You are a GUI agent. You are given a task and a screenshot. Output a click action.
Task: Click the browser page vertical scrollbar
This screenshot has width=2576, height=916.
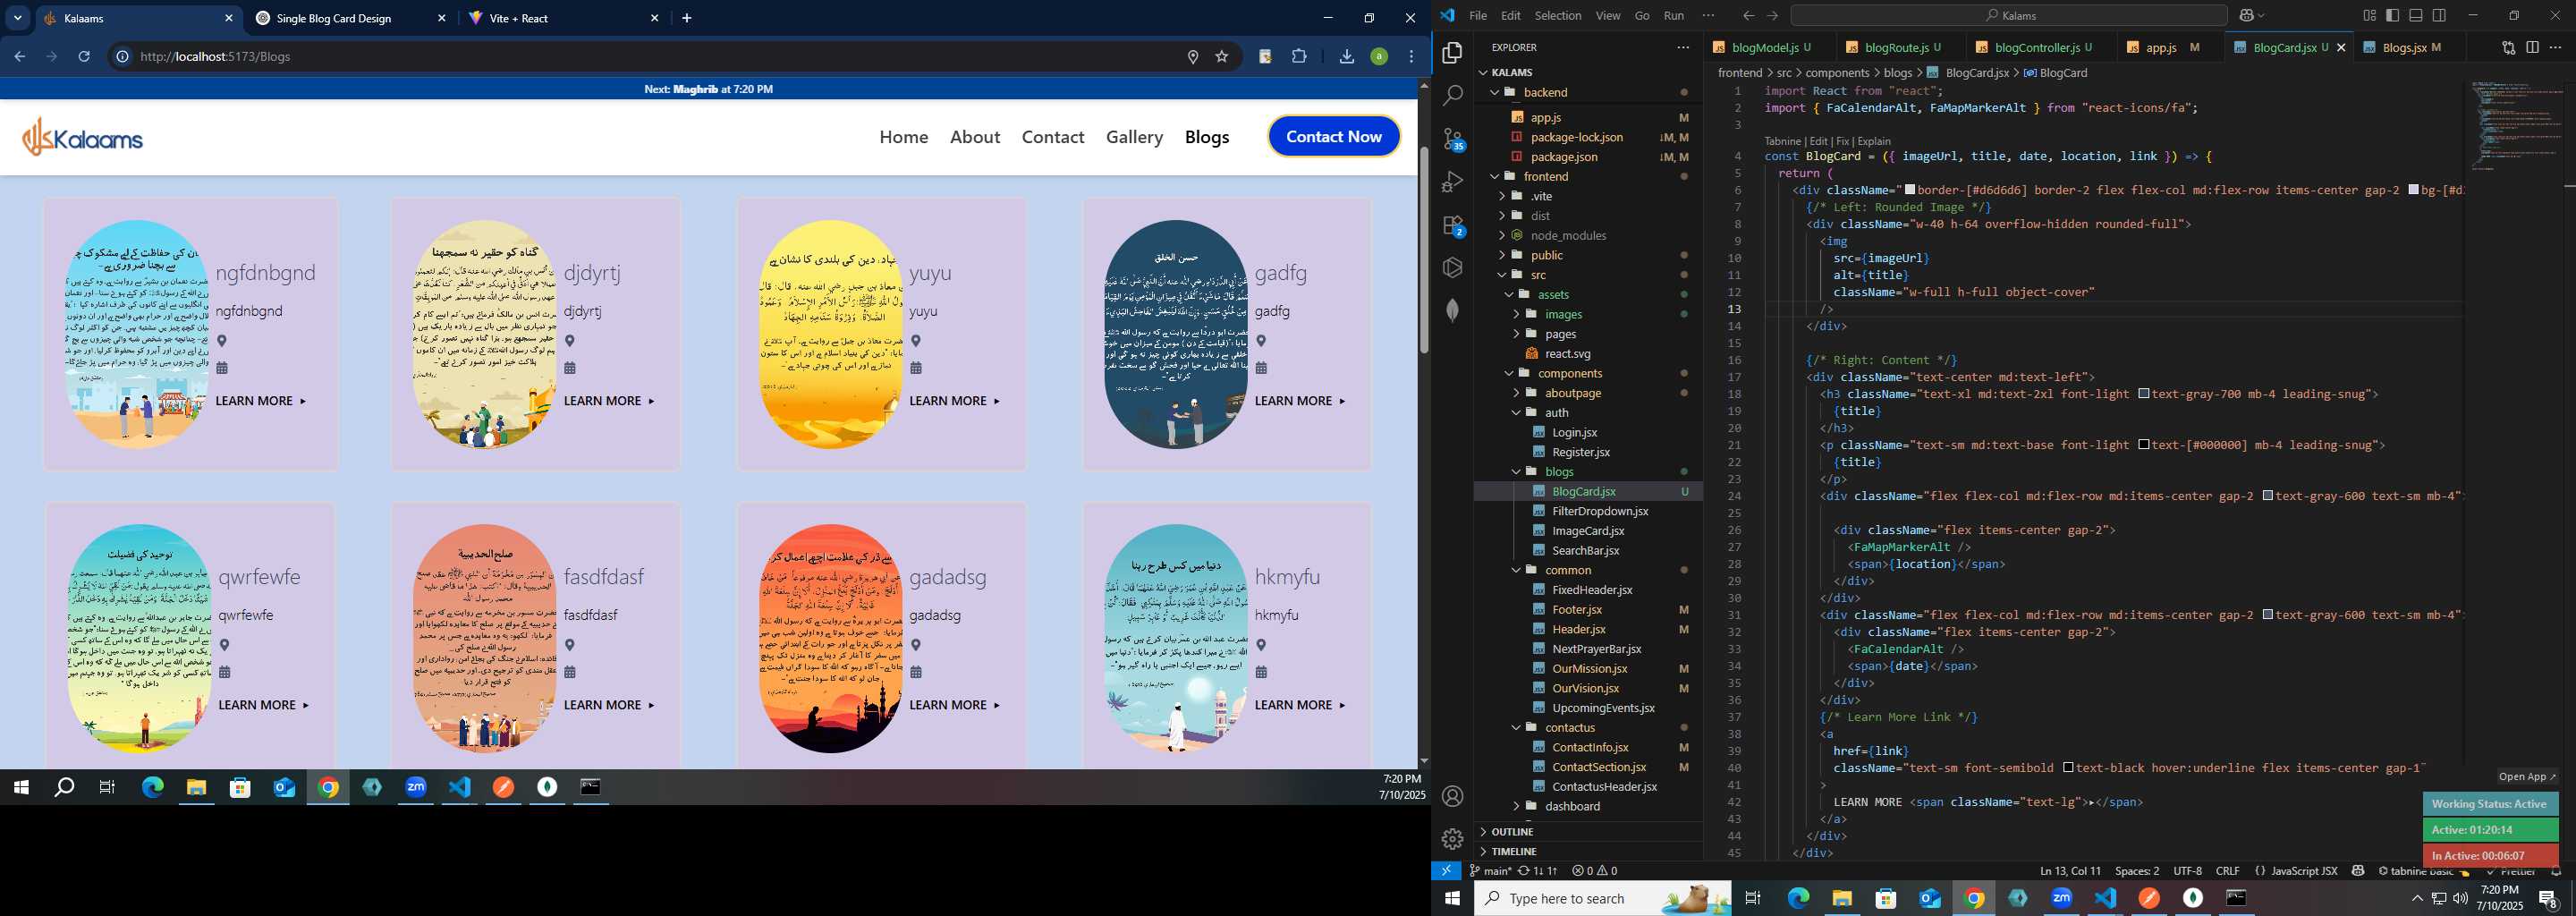1424,250
